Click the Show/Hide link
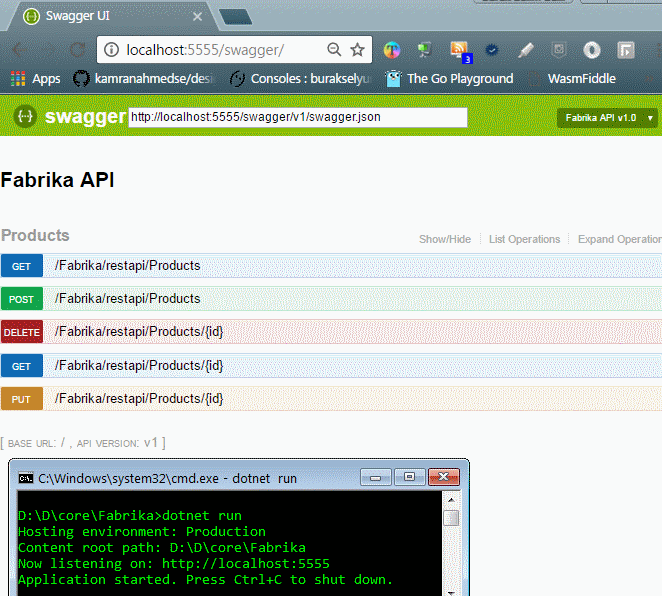662x596 pixels. click(x=445, y=239)
